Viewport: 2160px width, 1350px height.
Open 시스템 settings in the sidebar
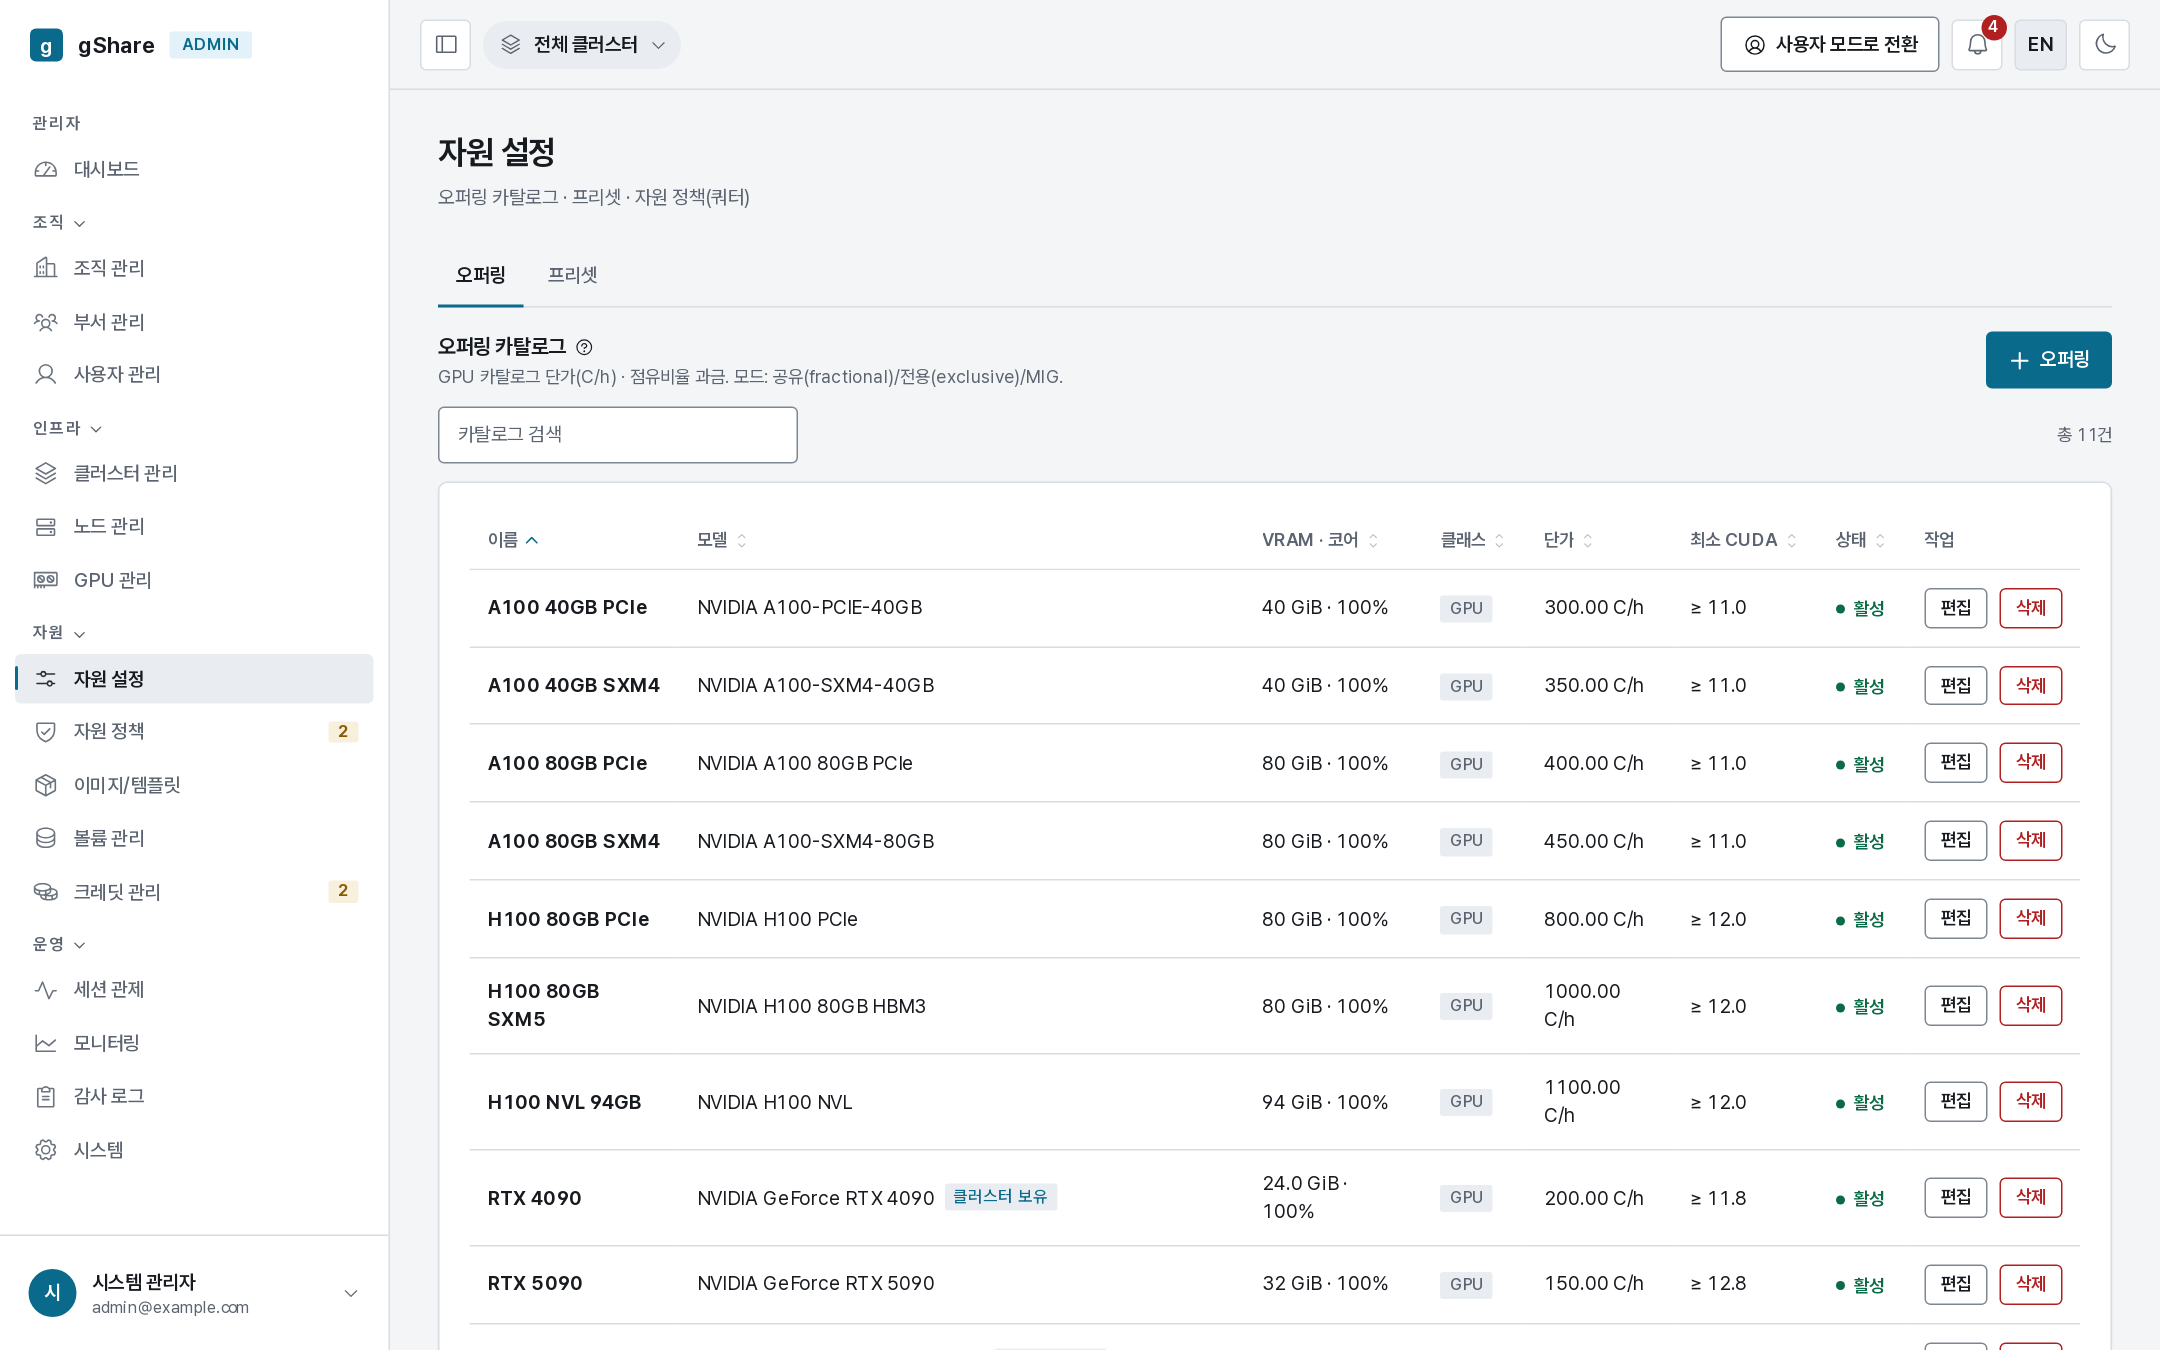click(194, 1150)
